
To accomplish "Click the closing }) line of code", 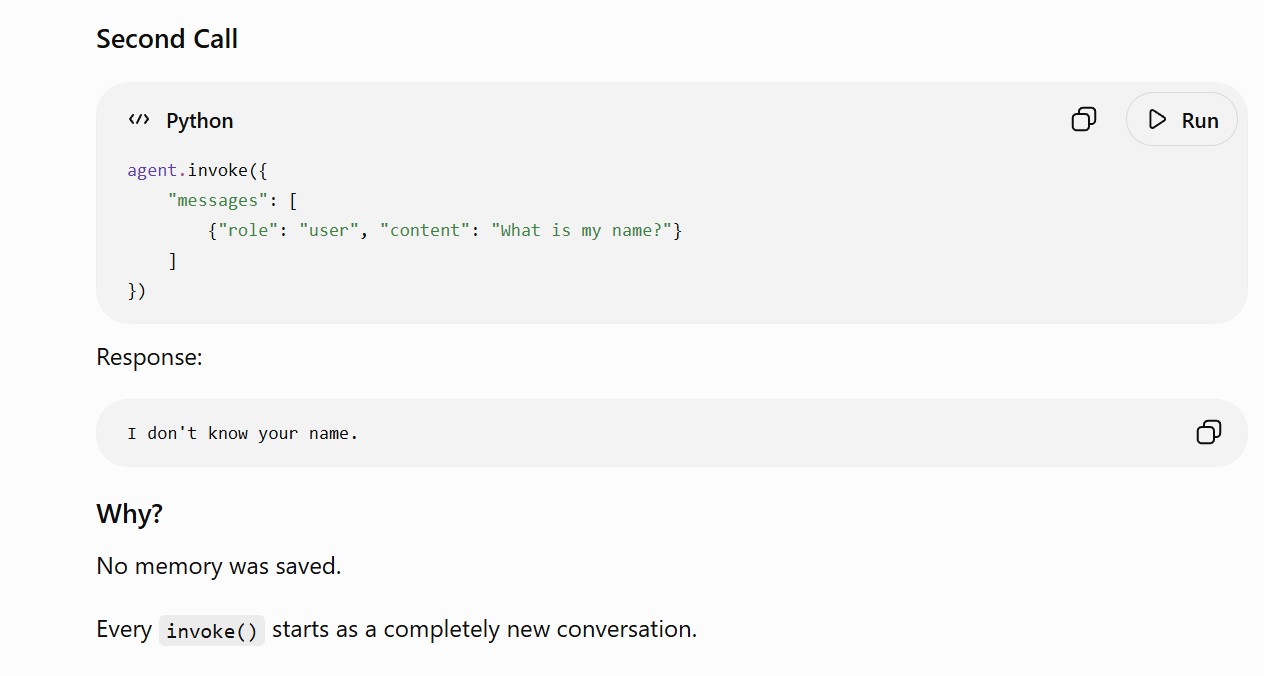I will point(137,291).
